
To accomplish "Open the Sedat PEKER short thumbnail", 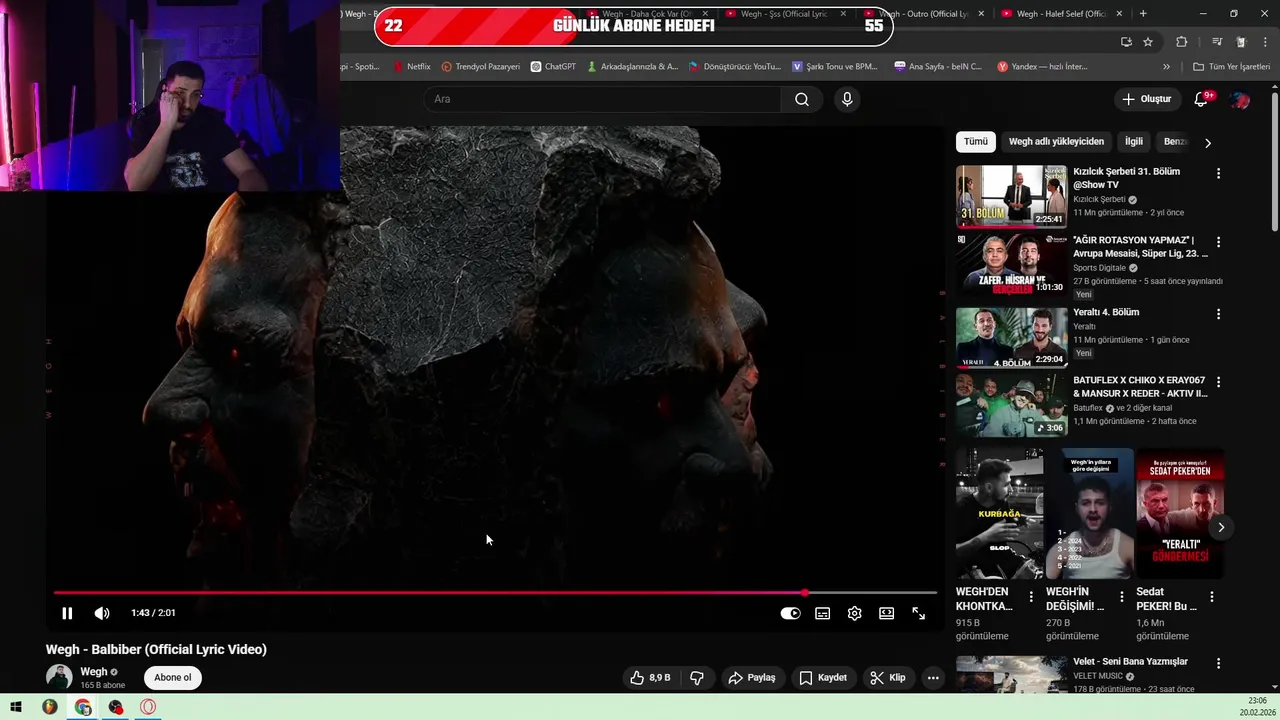I will pyautogui.click(x=1180, y=513).
